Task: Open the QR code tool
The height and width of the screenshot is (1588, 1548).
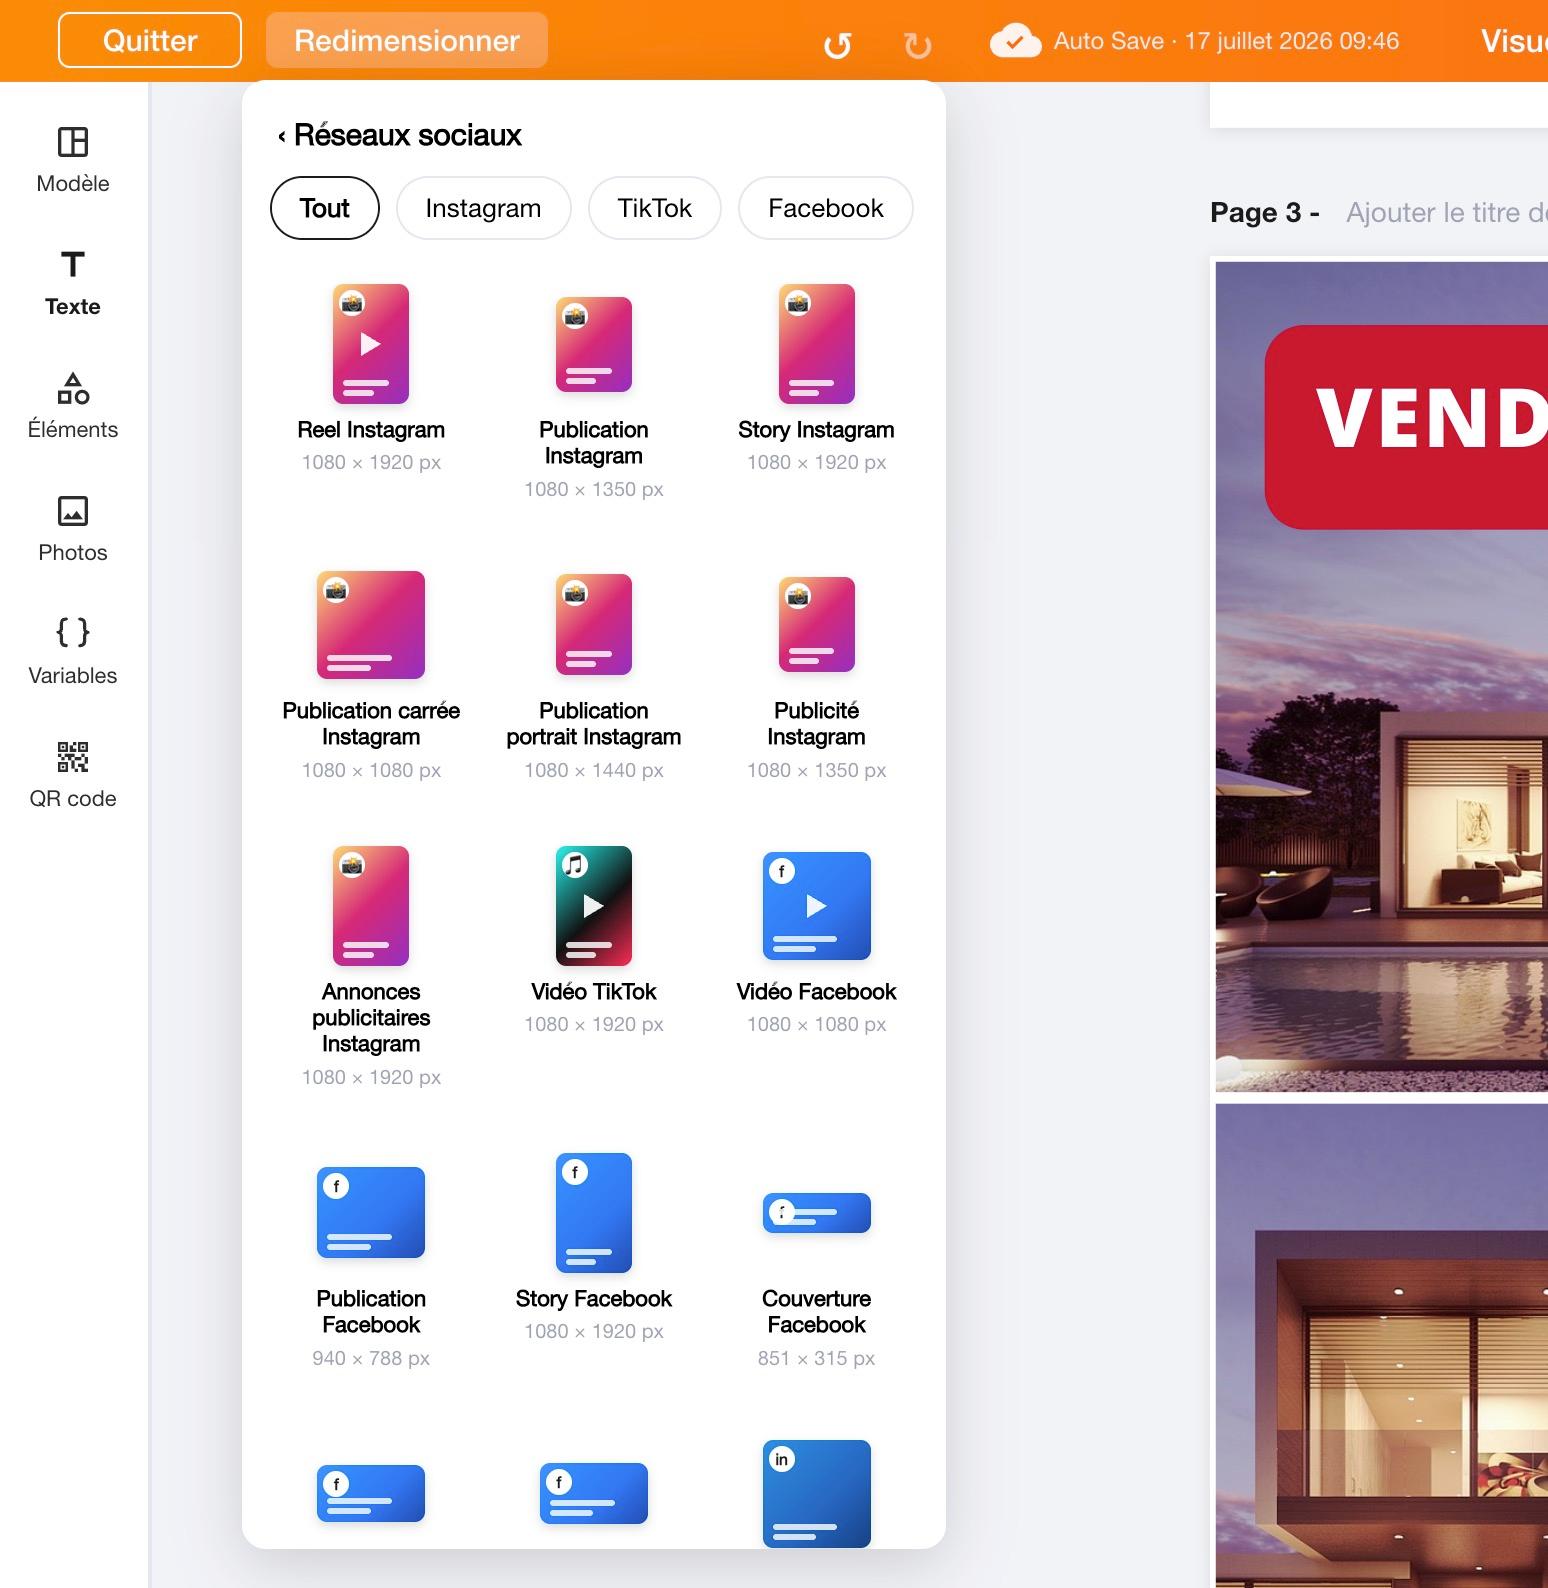Action: 73,757
